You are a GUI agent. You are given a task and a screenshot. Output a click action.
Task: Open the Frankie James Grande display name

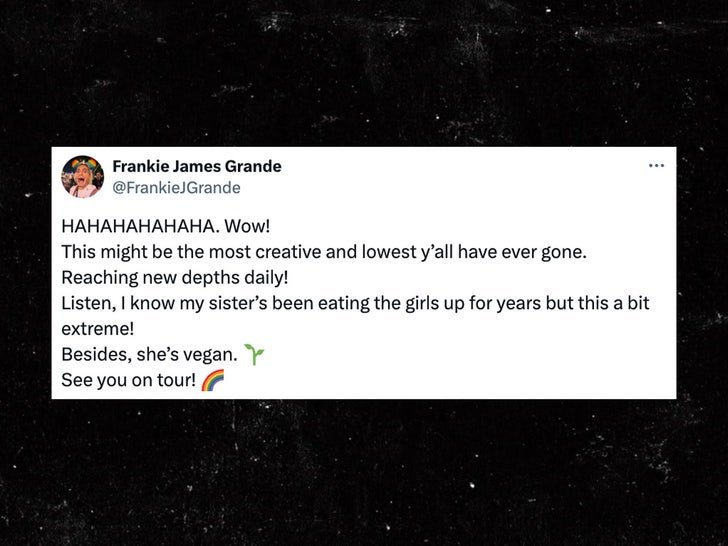pyautogui.click(x=197, y=166)
